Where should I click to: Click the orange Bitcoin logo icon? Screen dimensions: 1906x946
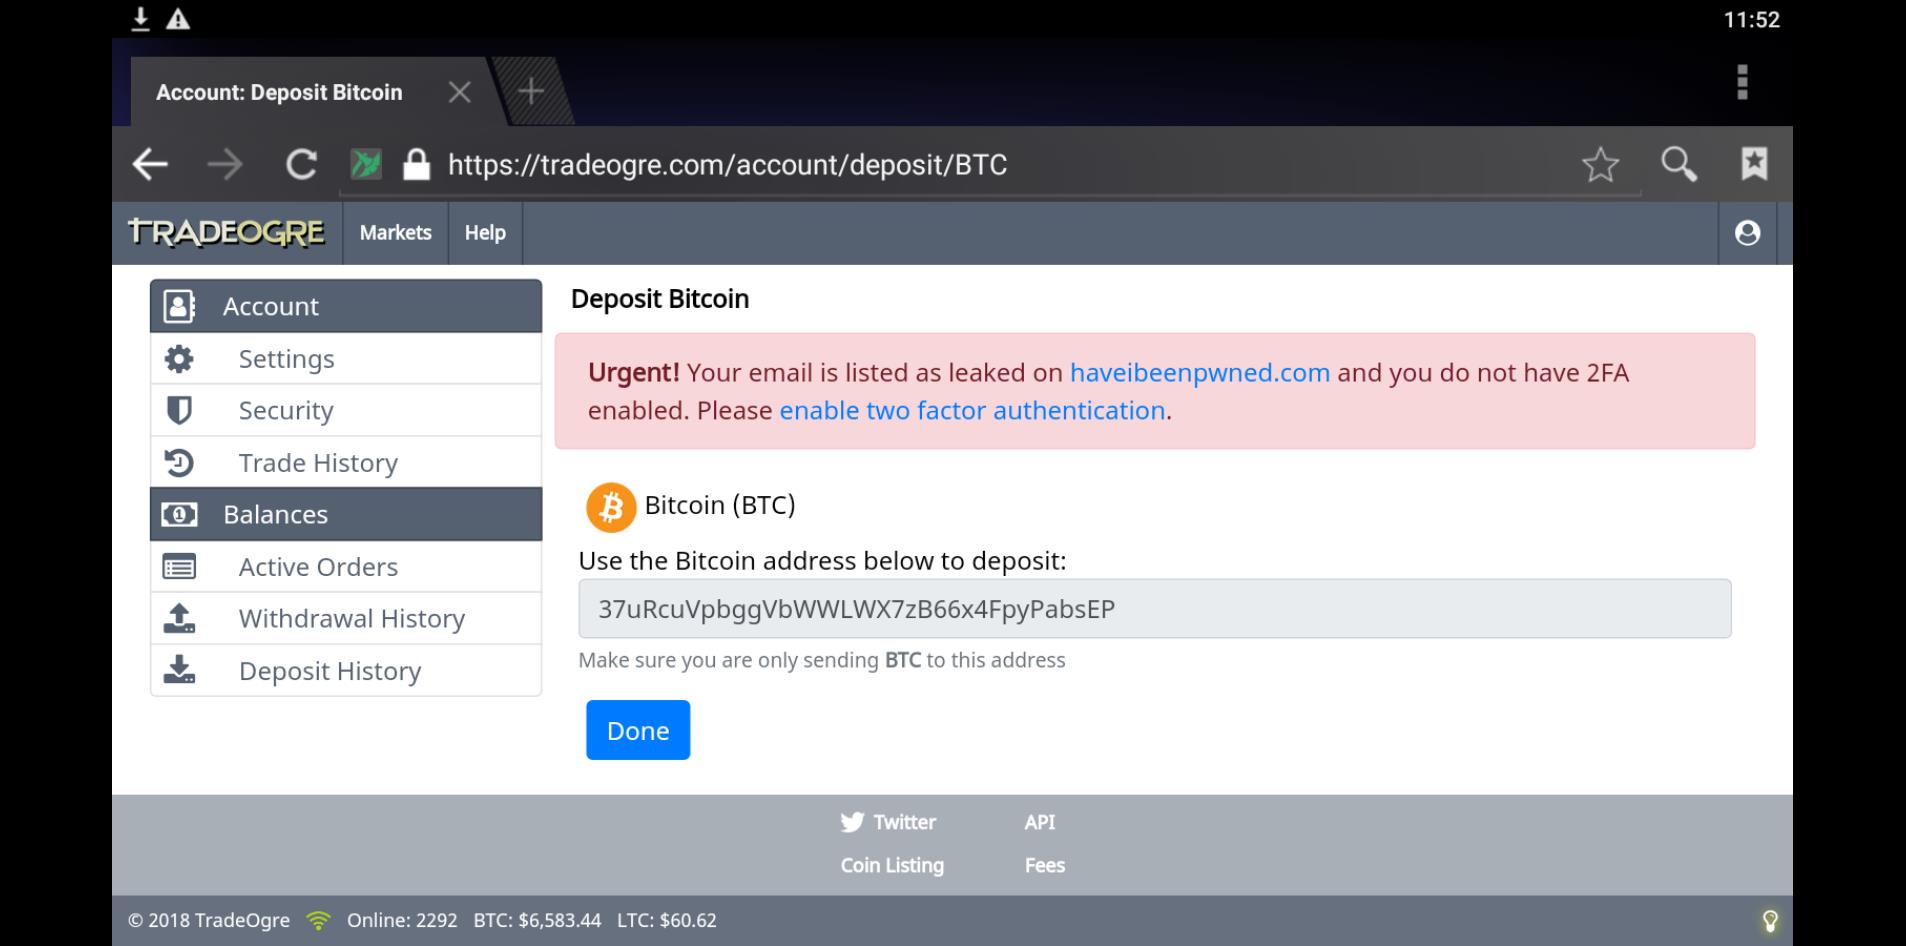point(611,506)
